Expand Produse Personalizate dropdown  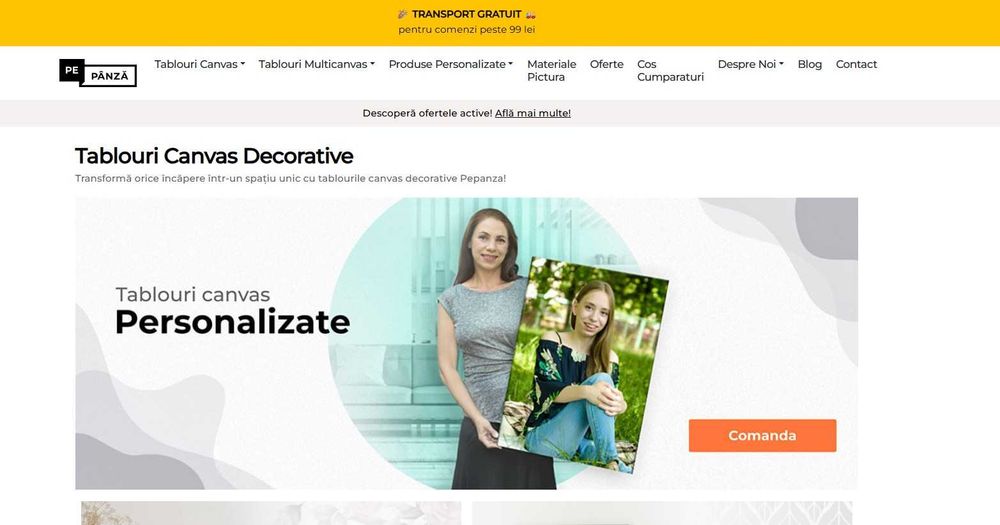pos(451,64)
